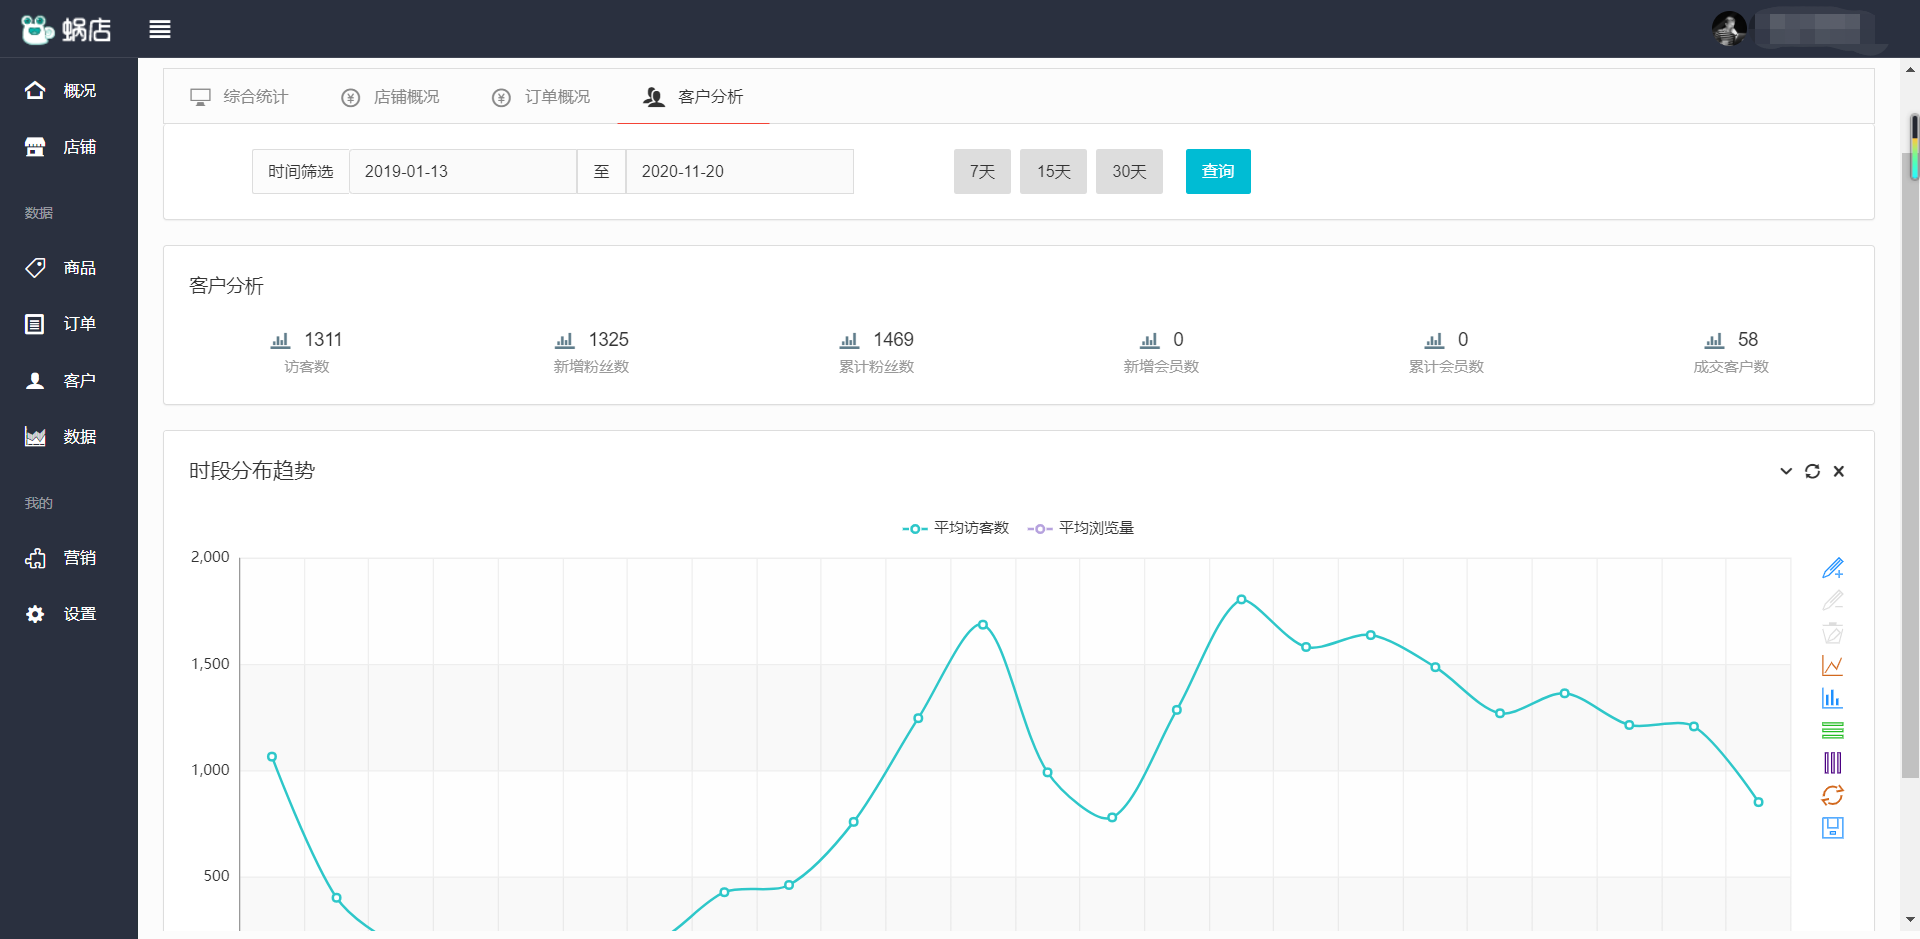Open 店铺 in sidebar
Image resolution: width=1920 pixels, height=939 pixels.
[x=68, y=147]
